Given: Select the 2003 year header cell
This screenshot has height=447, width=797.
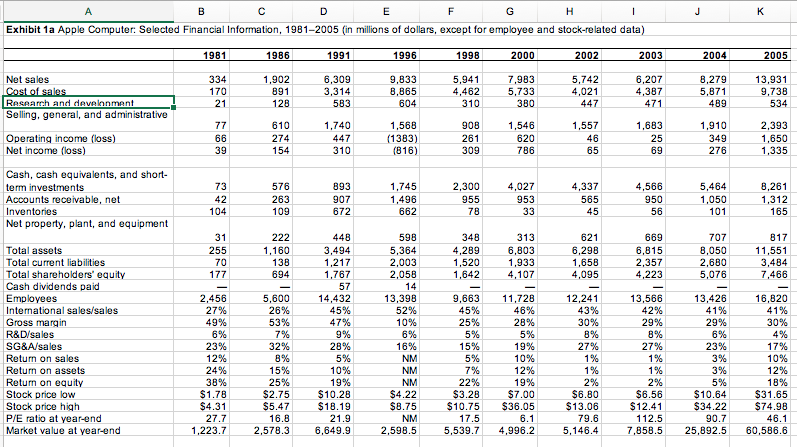Looking at the screenshot, I should tap(633, 55).
